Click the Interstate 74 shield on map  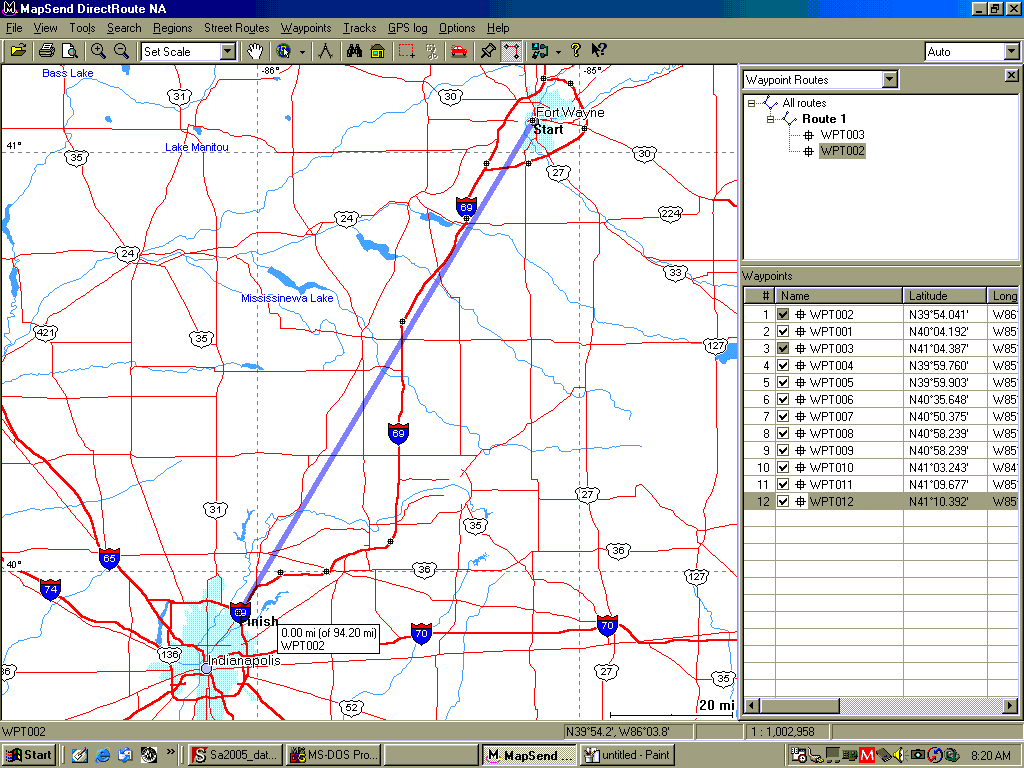(x=50, y=589)
